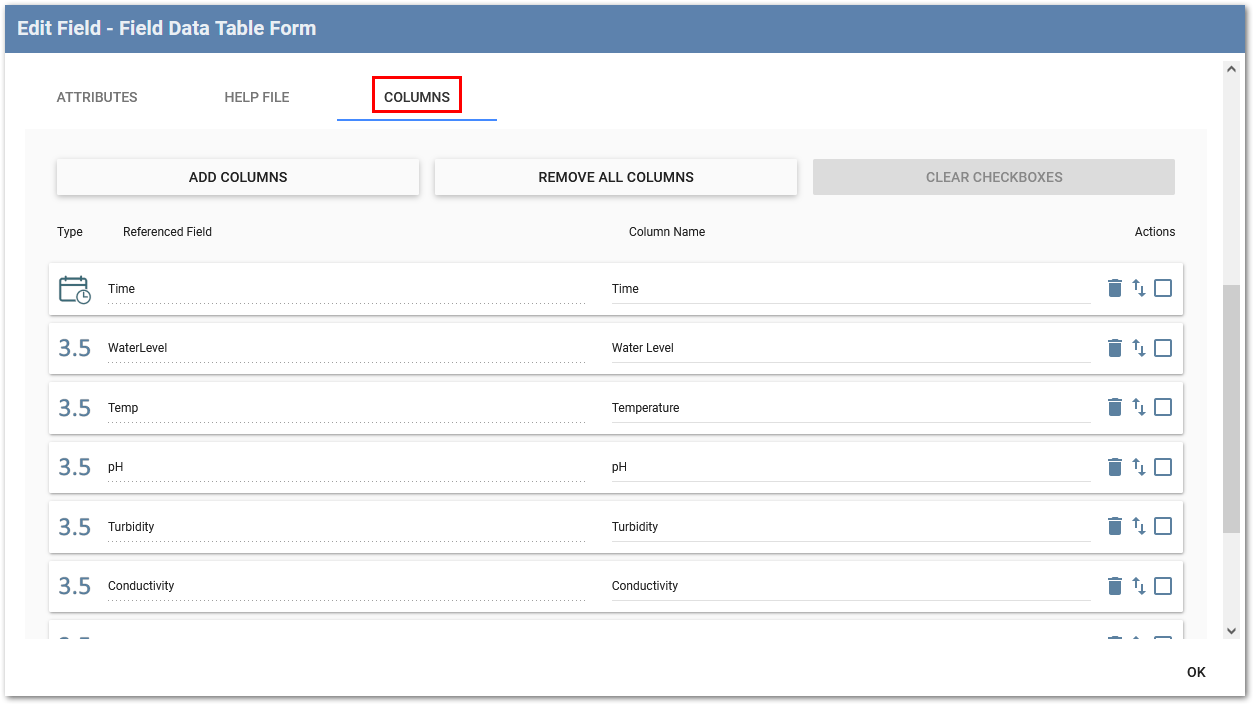The height and width of the screenshot is (705, 1254).
Task: Edit the Temperature column name field
Action: (x=851, y=408)
